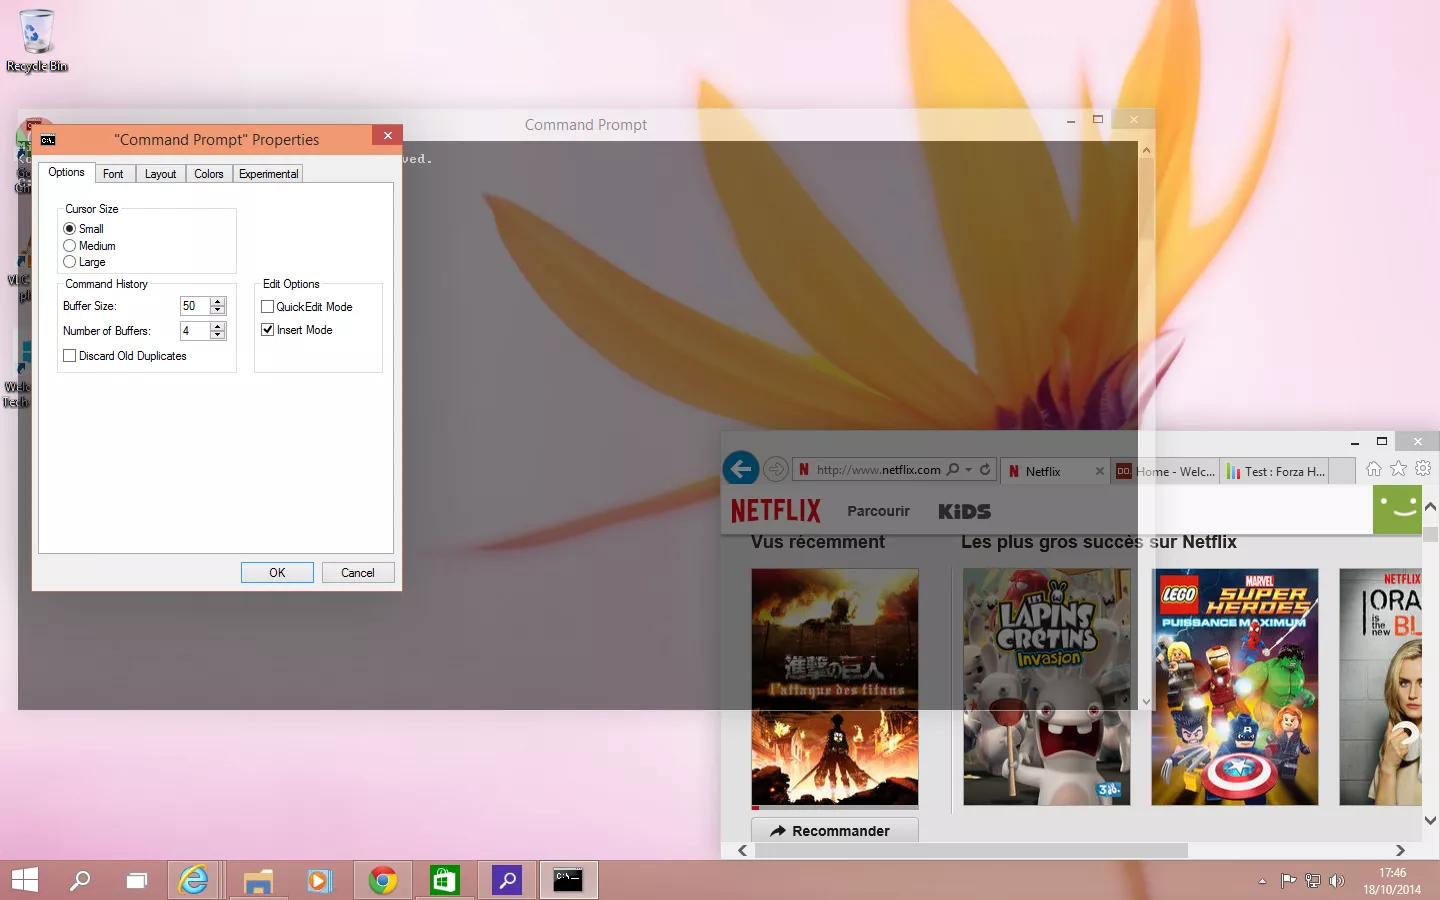
Task: Open the Windows Store taskbar icon
Action: click(444, 880)
